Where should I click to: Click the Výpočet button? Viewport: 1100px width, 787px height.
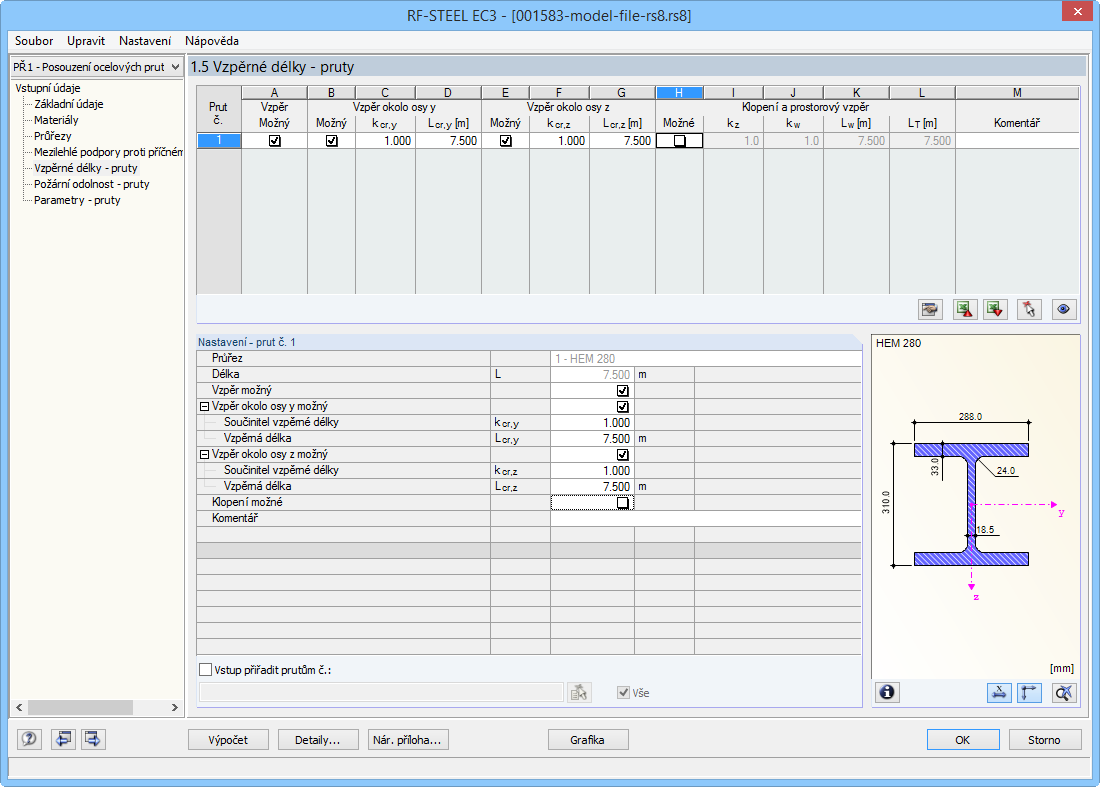point(228,739)
